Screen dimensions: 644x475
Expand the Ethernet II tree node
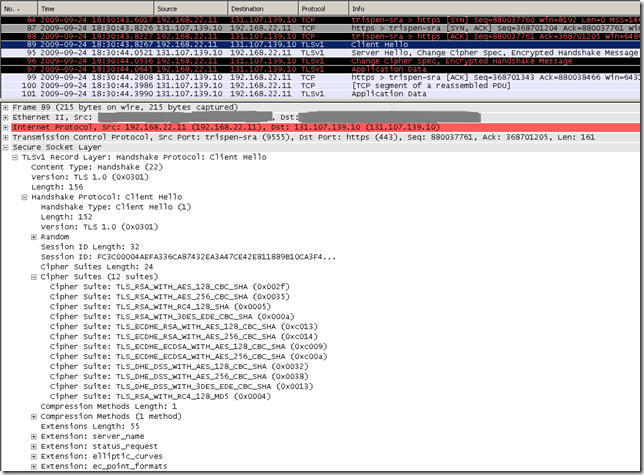[x=6, y=117]
